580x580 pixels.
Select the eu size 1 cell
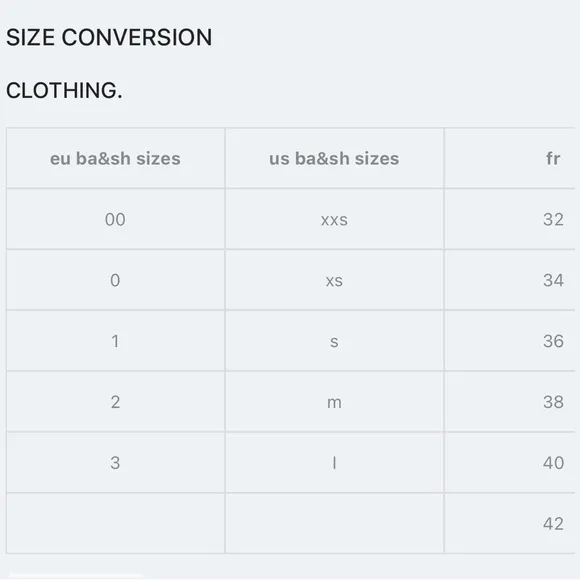click(115, 341)
